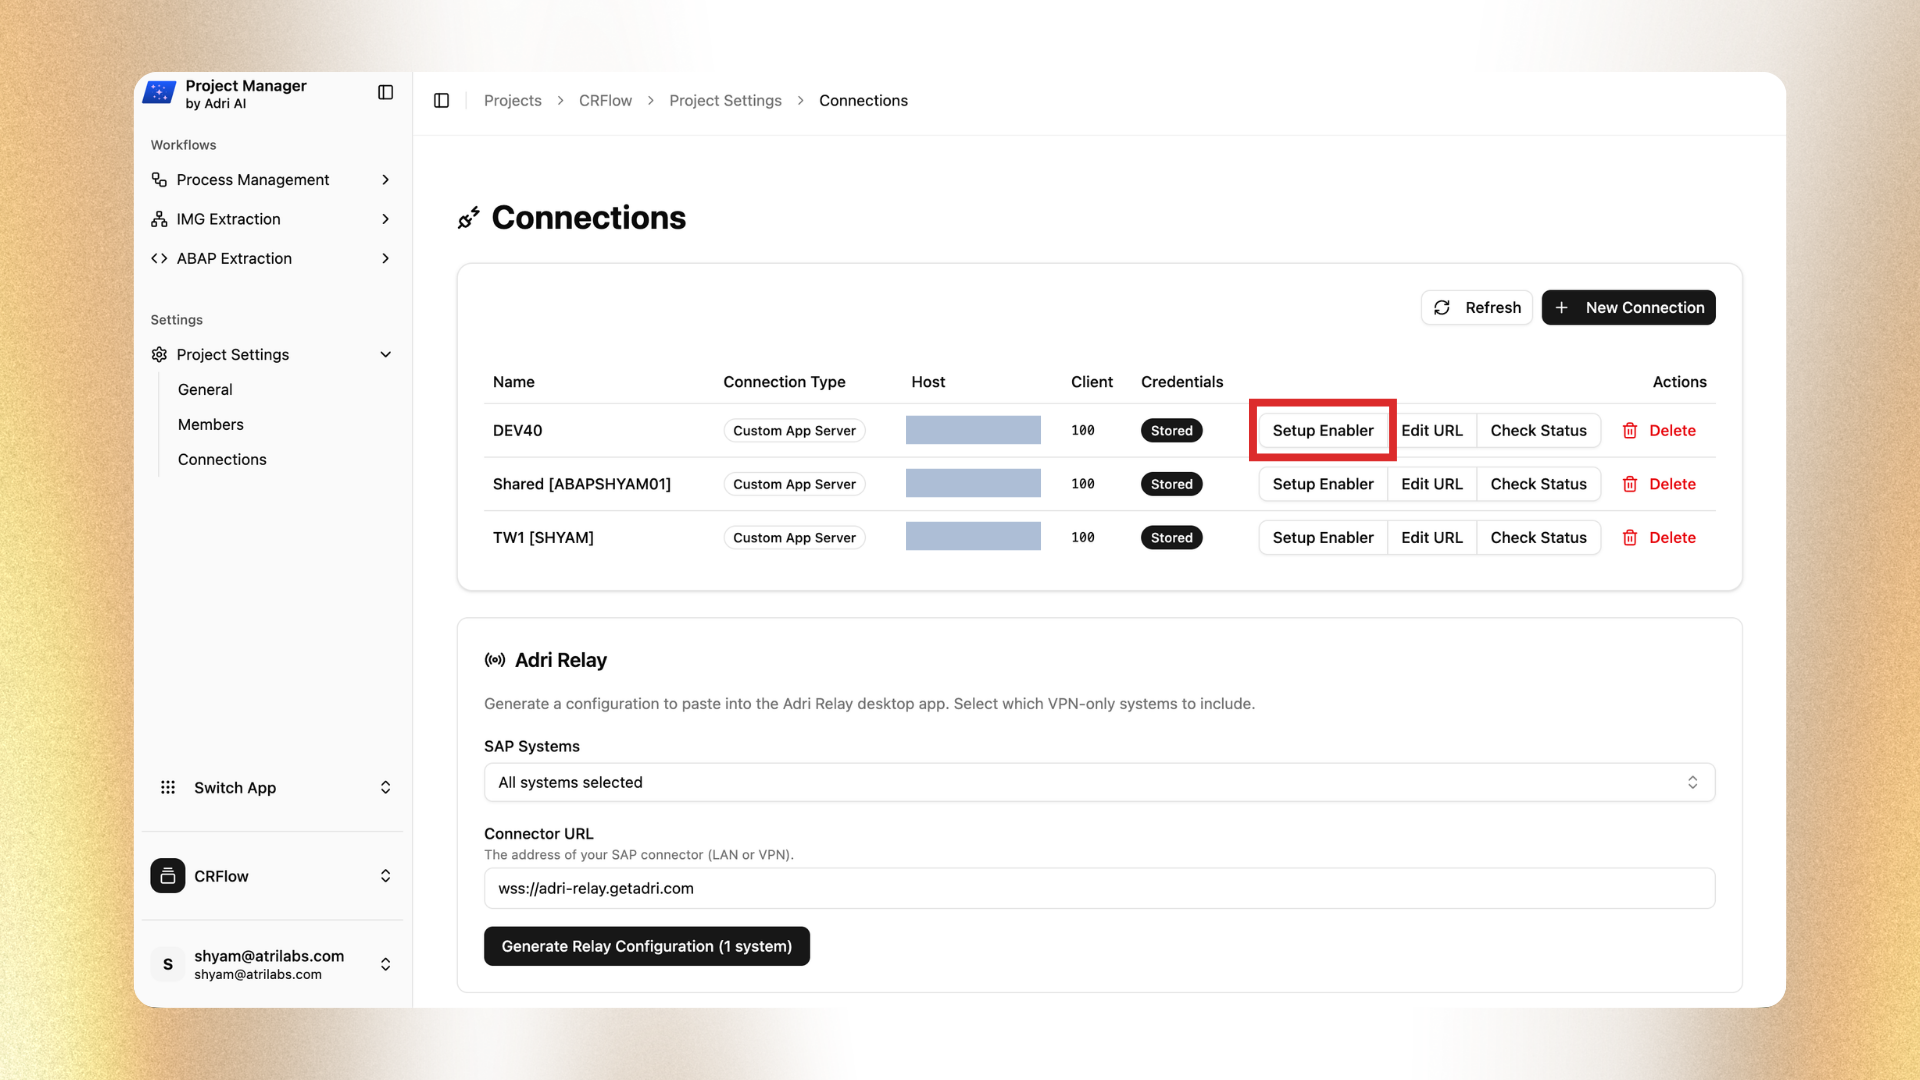Click the Connector URL input field
The image size is (1920, 1080).
pos(1098,888)
